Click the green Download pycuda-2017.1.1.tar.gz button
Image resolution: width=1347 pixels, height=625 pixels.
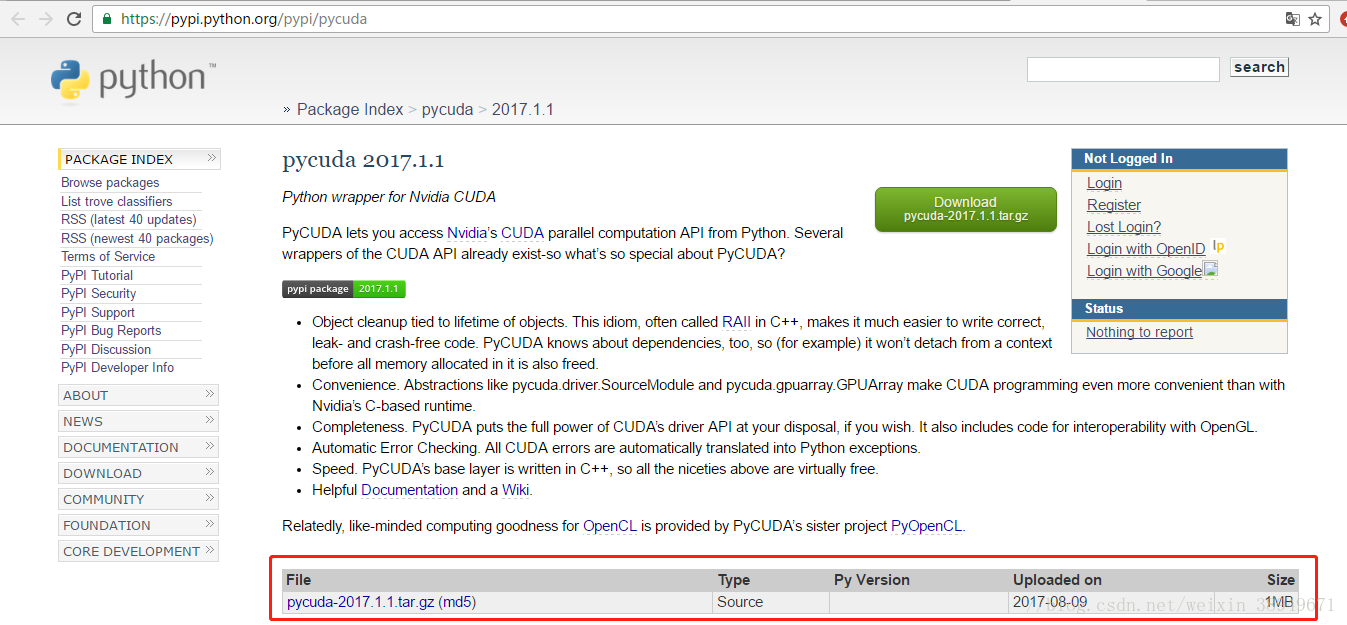point(965,209)
